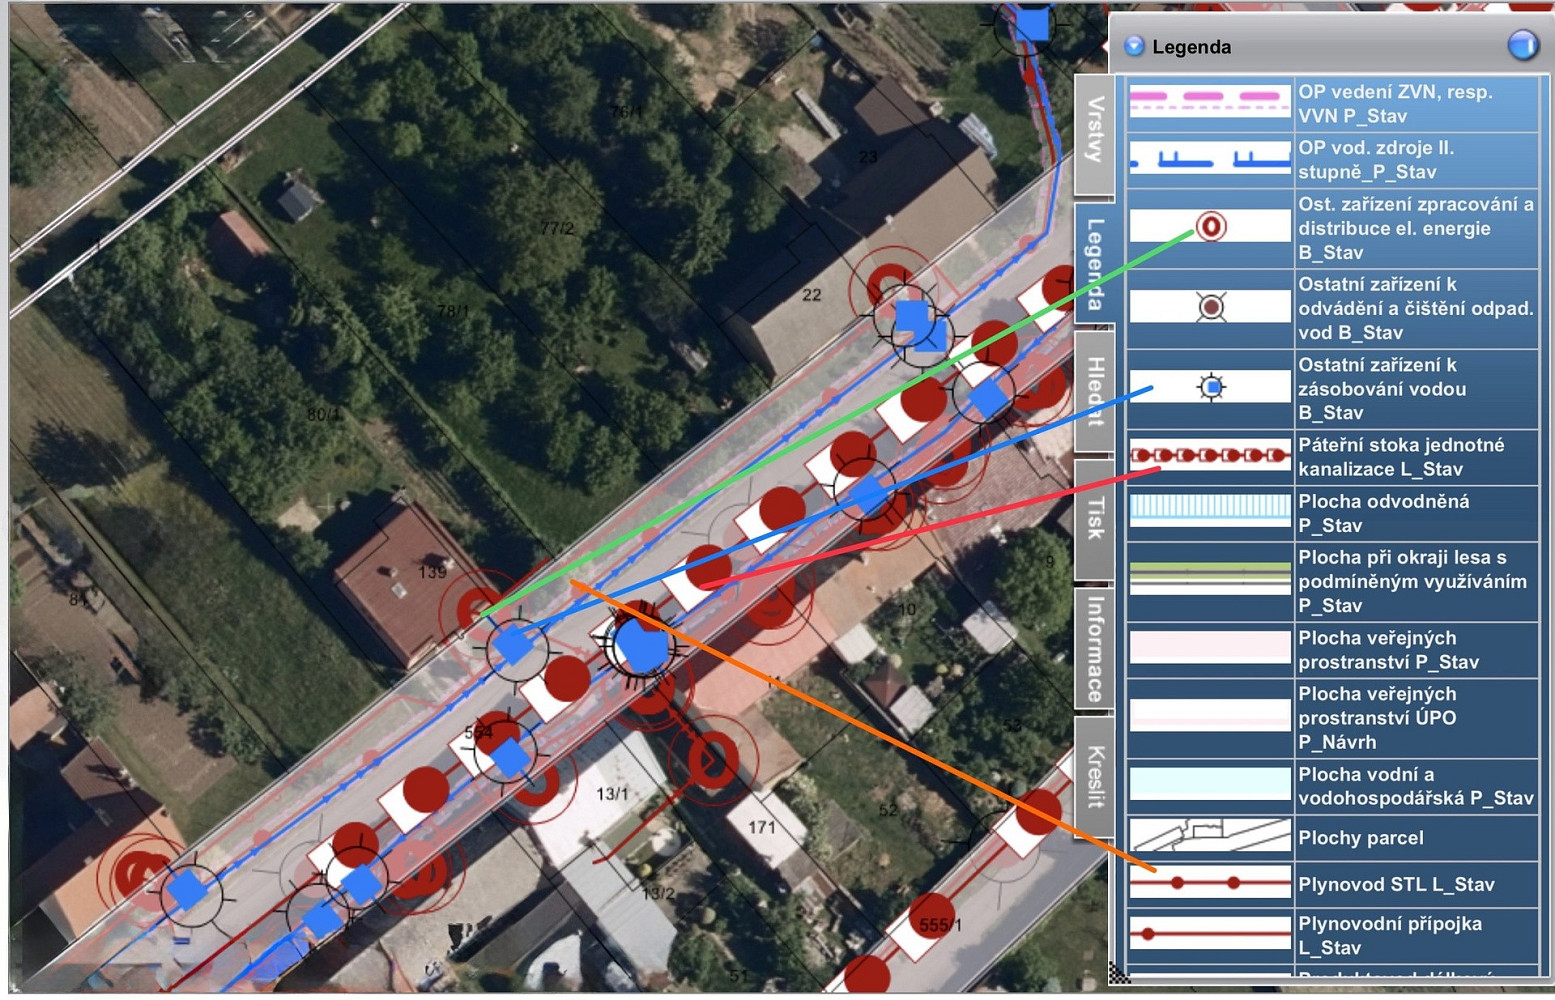Click the Plocha odvodněná legend swatch
This screenshot has height=1000, width=1555.
[1210, 512]
